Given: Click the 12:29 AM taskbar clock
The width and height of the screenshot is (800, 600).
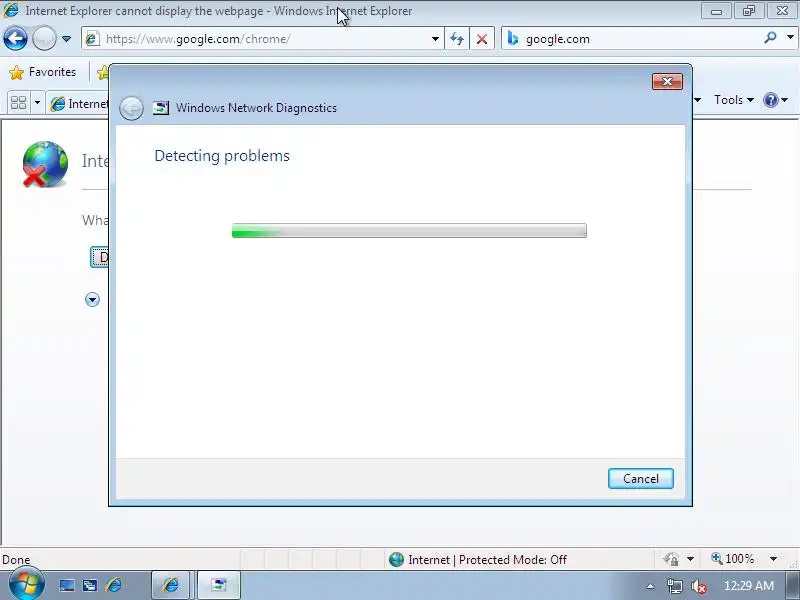Looking at the screenshot, I should tap(748, 586).
